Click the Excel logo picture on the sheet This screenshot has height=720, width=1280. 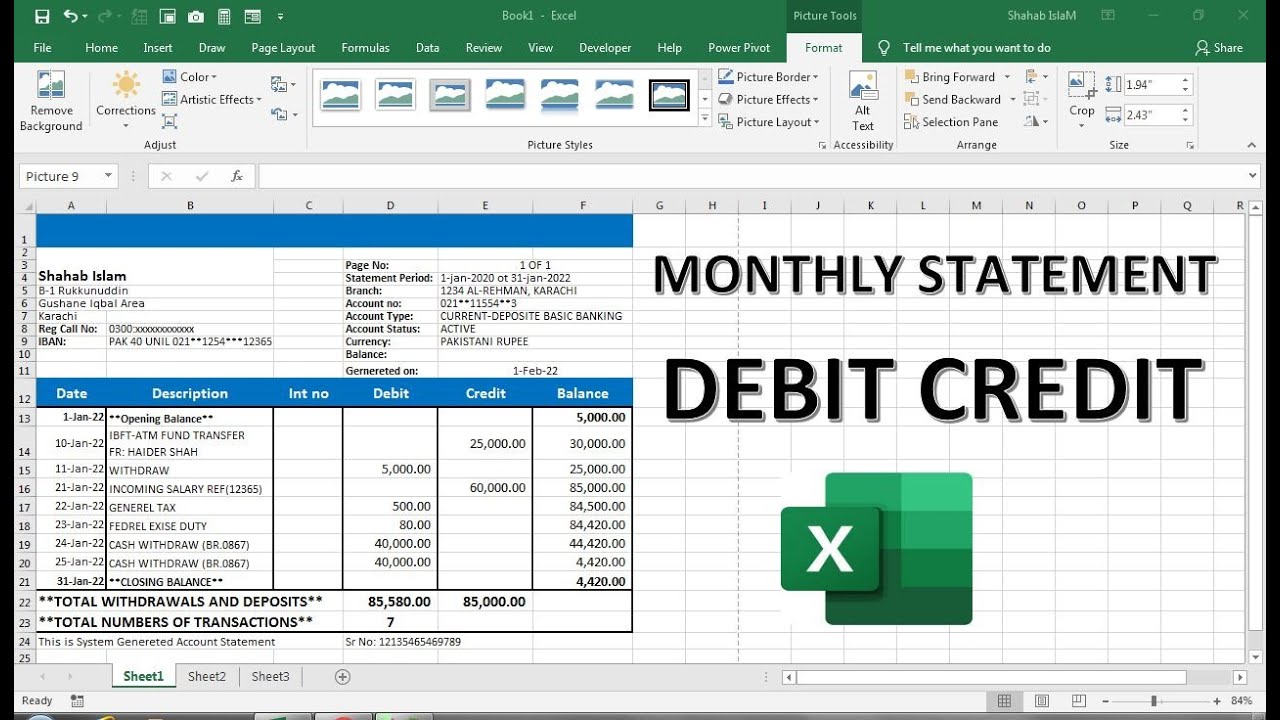click(x=876, y=549)
